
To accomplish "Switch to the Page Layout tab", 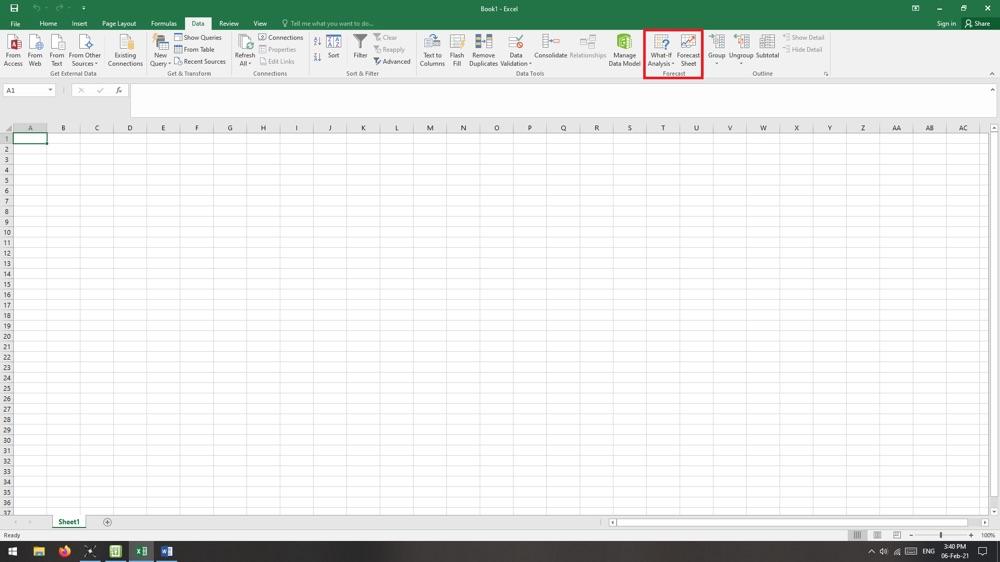I will 119,23.
